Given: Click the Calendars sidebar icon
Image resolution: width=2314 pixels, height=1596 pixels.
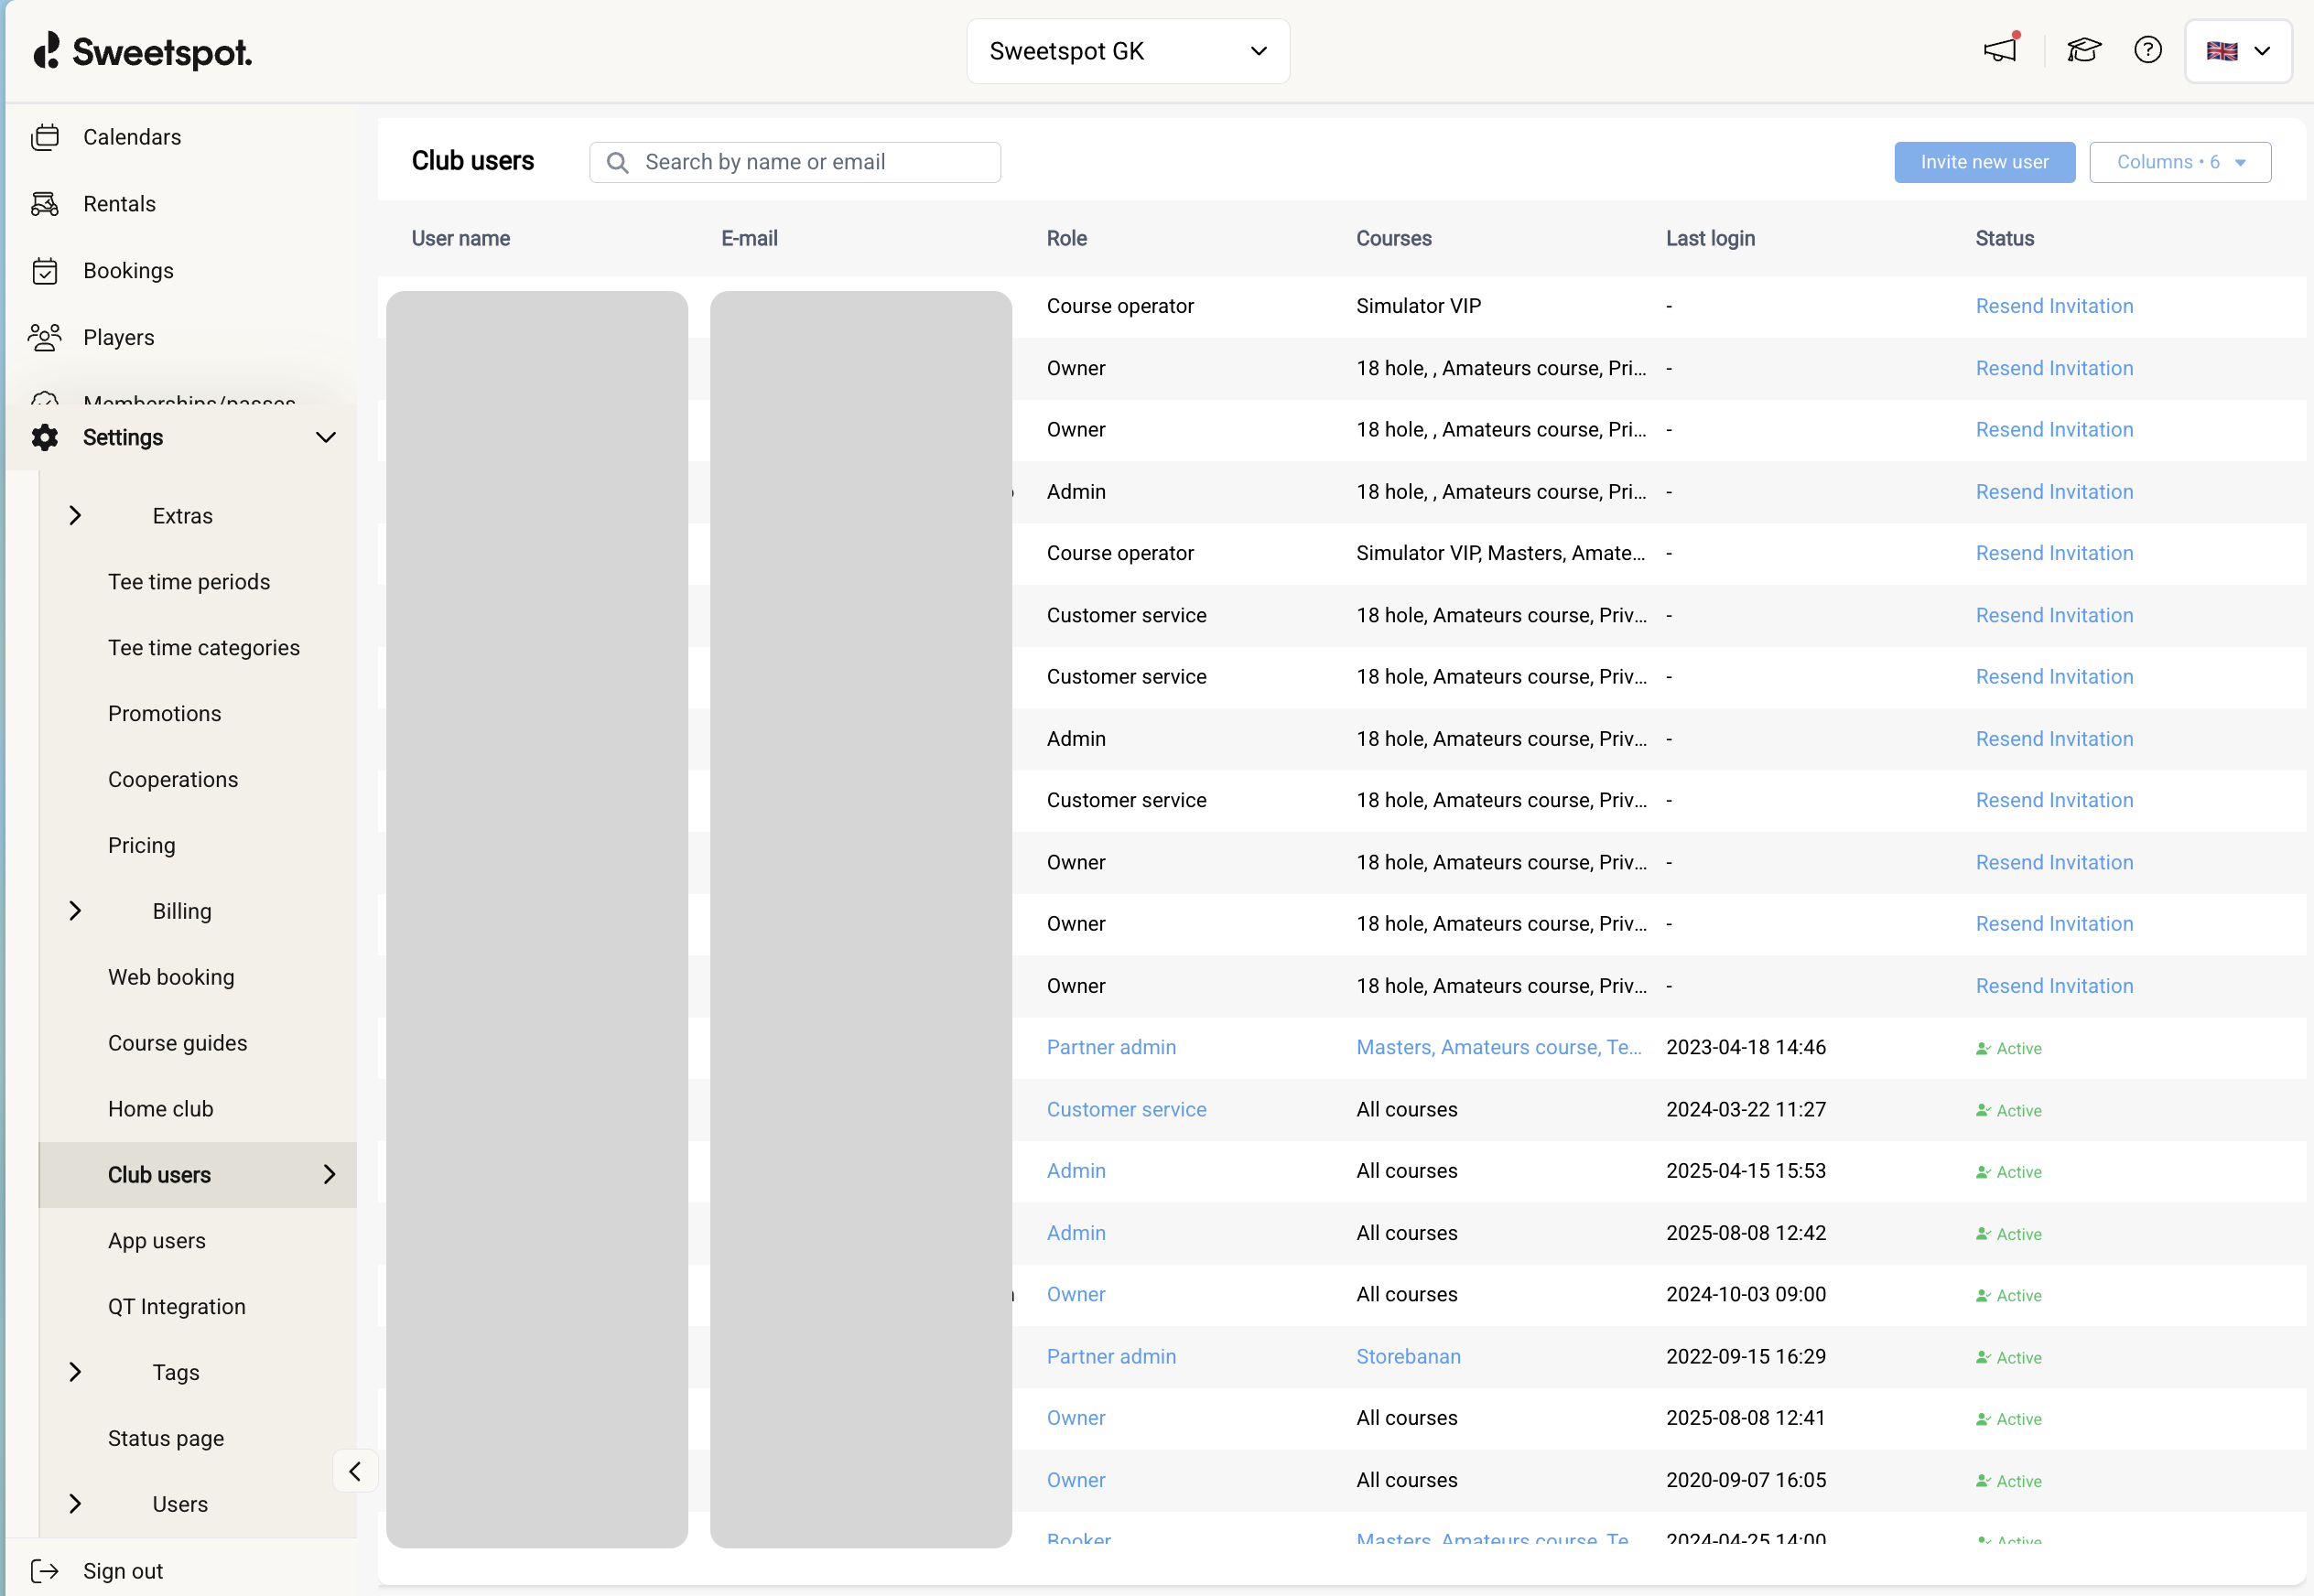Looking at the screenshot, I should coord(45,137).
